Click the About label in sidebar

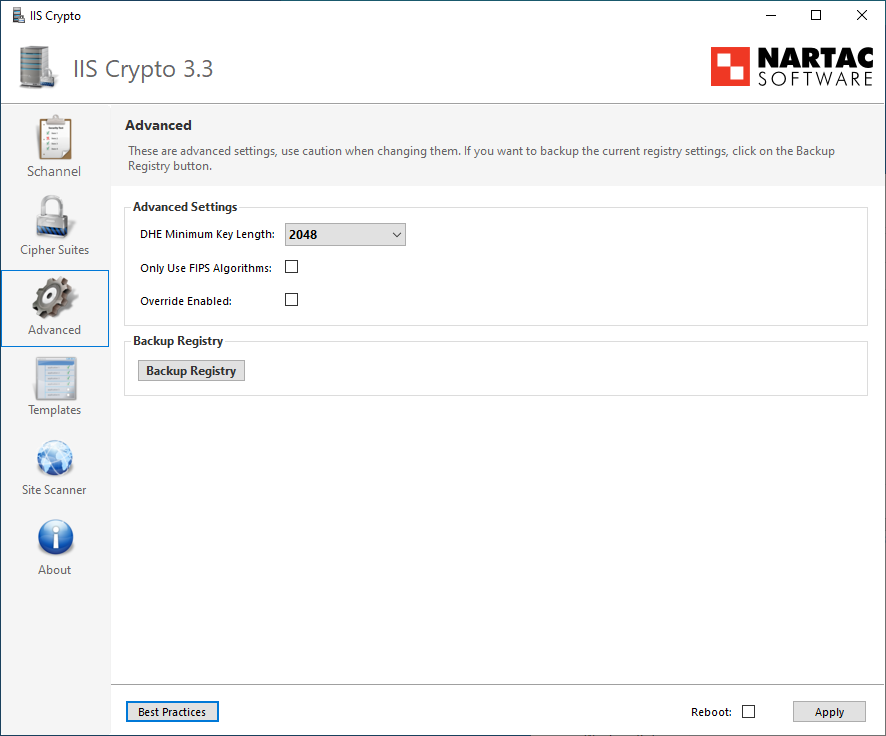coord(54,570)
